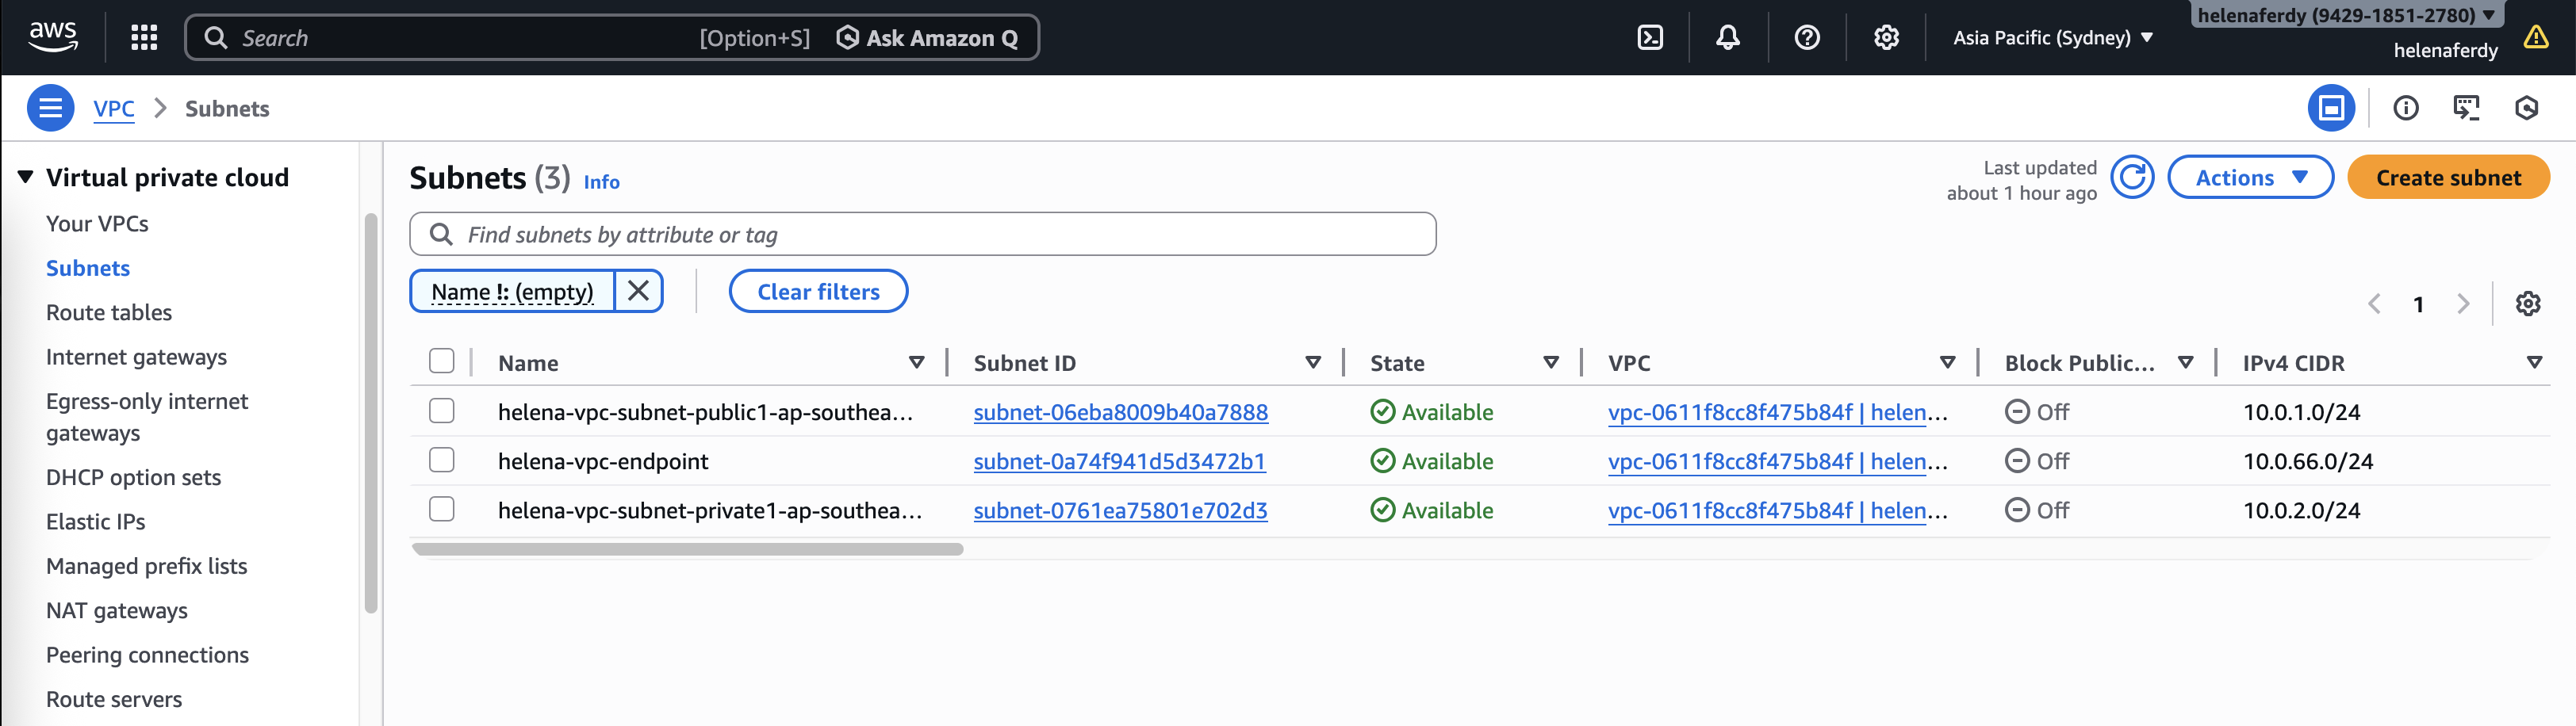The width and height of the screenshot is (2576, 726).
Task: Check the public1 subnet row checkbox
Action: pyautogui.click(x=441, y=411)
